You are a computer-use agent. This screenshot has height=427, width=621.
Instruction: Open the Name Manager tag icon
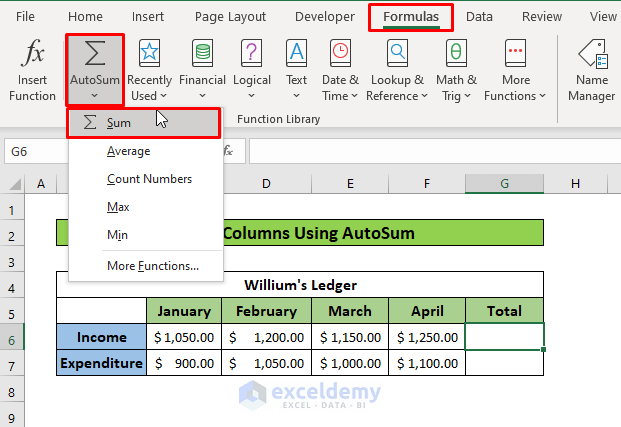pos(592,53)
